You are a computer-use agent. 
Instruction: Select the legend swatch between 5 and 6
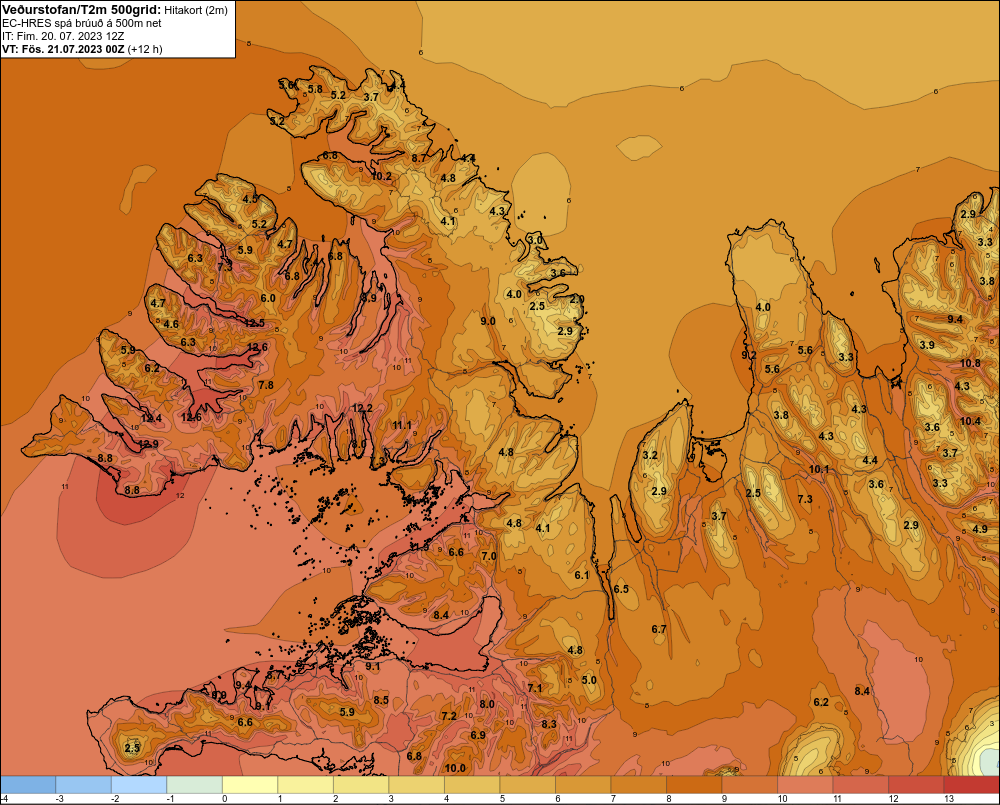527,785
